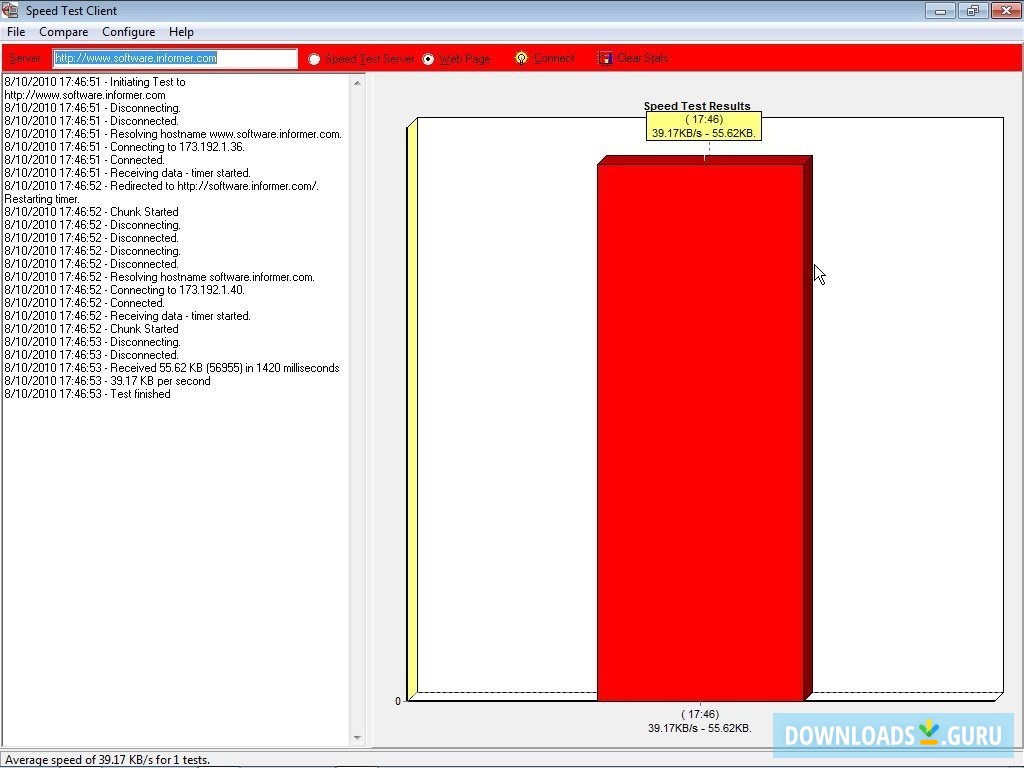Image resolution: width=1024 pixels, height=768 pixels.
Task: Click the Speed Test Results chart title
Action: pos(697,105)
